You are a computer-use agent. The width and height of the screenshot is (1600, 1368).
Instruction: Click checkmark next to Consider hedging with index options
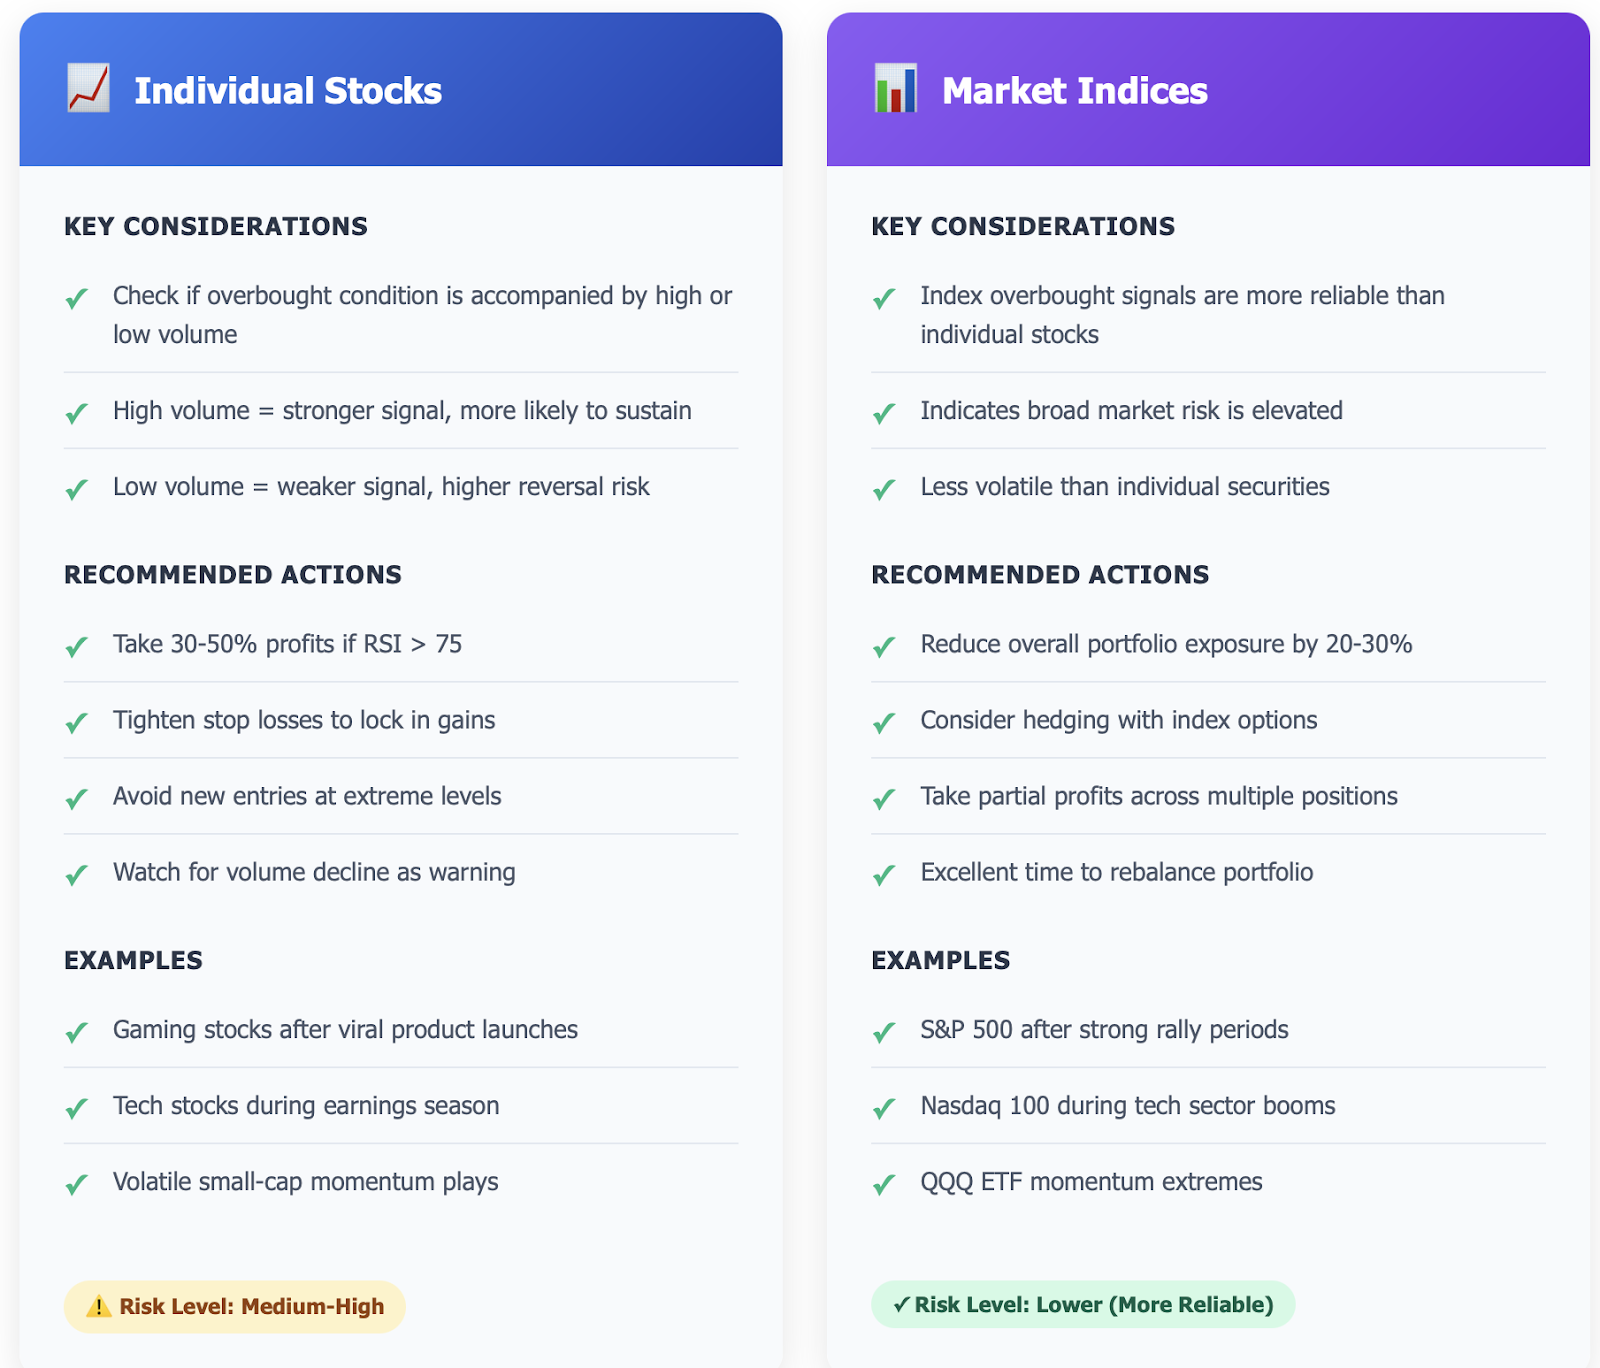tap(884, 722)
